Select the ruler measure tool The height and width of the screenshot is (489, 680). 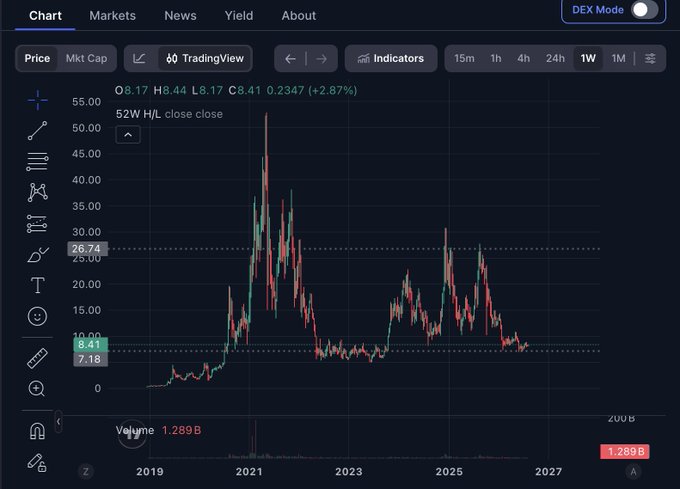tap(37, 359)
